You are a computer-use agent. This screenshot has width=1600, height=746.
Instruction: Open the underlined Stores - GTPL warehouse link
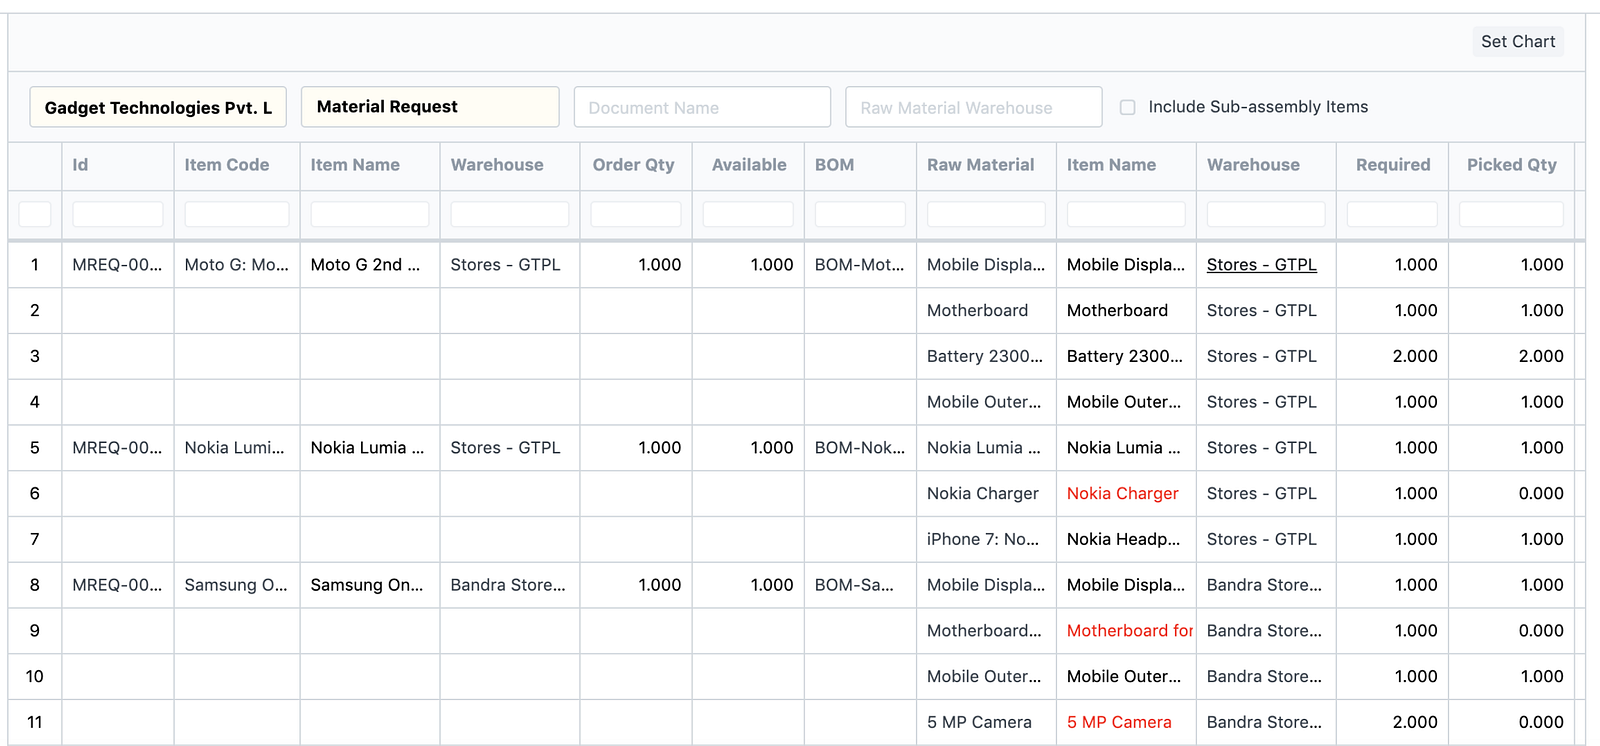pyautogui.click(x=1261, y=265)
